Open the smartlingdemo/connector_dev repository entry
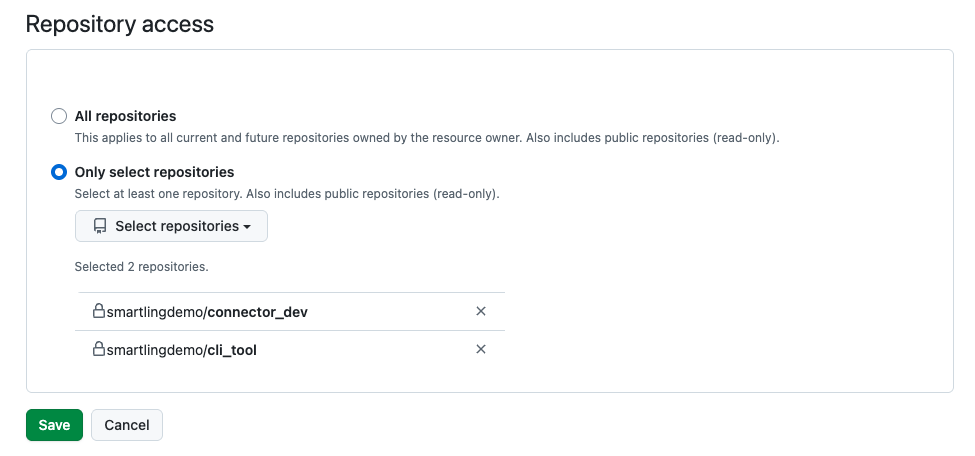Viewport: 975px width, 456px height. [207, 312]
